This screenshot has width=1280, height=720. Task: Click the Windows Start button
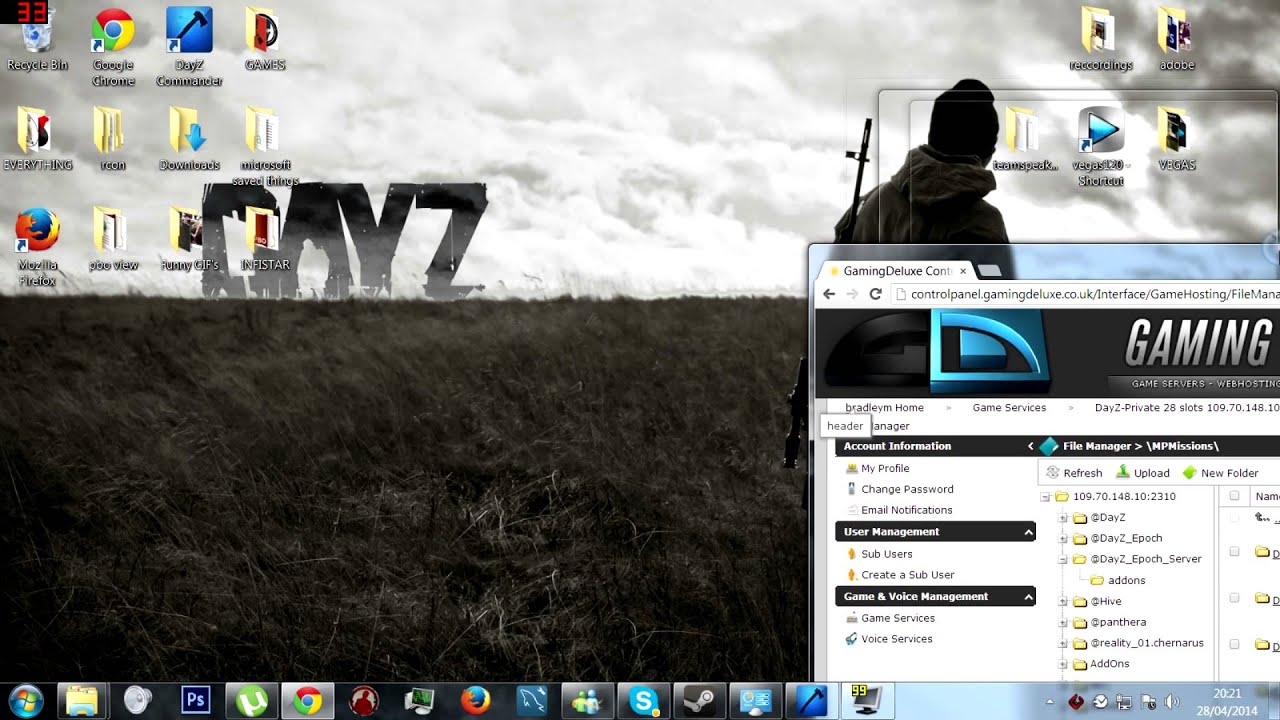click(26, 701)
